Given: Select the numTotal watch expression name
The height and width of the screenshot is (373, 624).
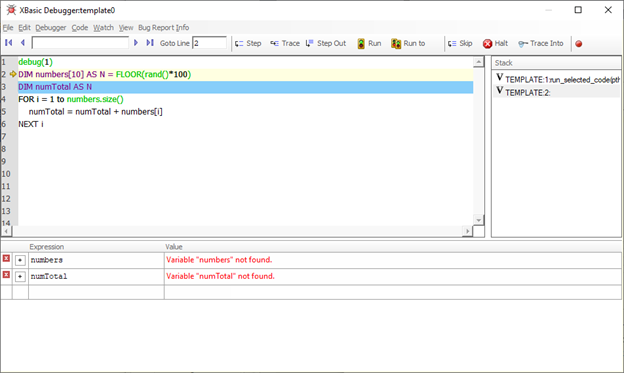Looking at the screenshot, I should click(49, 276).
